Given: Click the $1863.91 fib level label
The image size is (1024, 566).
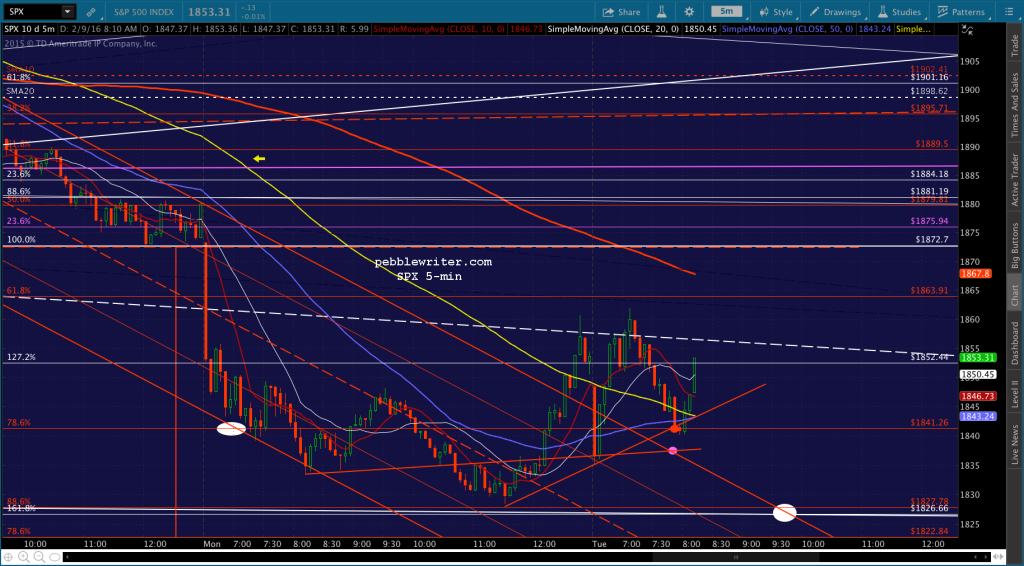Looking at the screenshot, I should click(x=929, y=290).
